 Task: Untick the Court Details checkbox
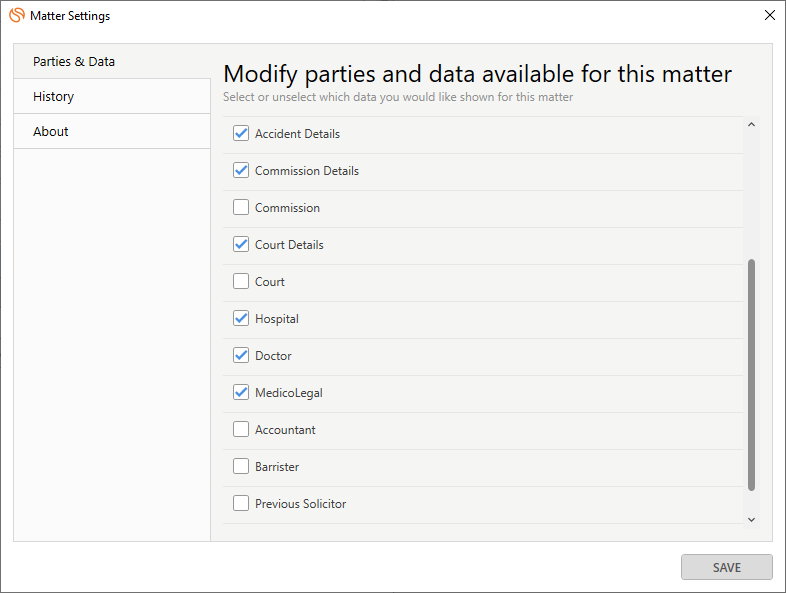241,244
